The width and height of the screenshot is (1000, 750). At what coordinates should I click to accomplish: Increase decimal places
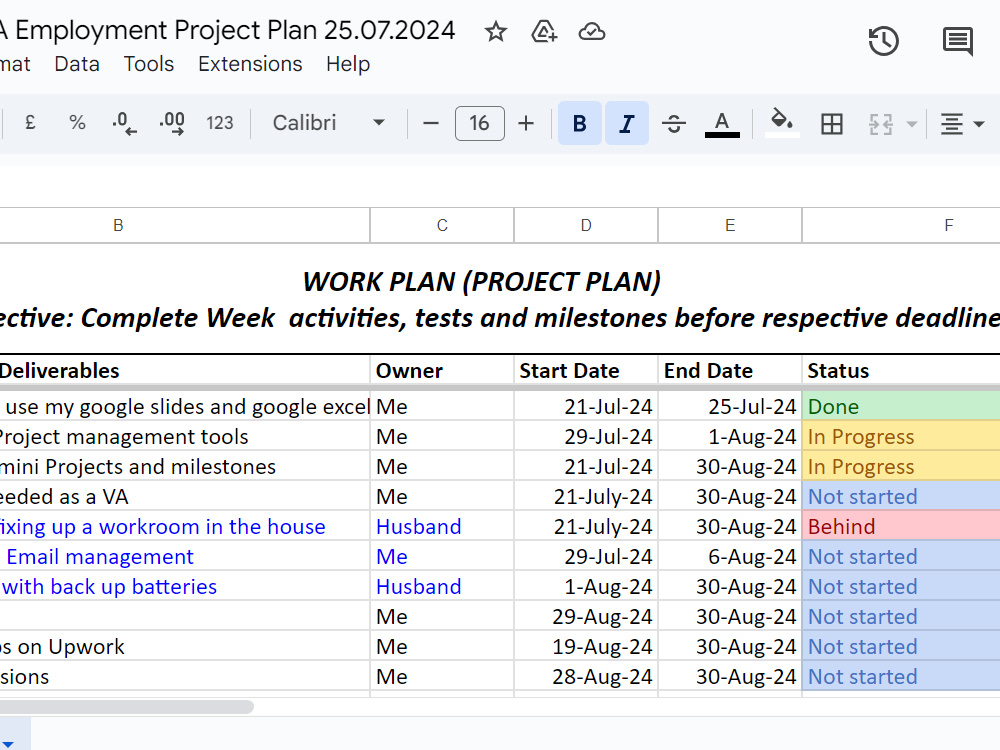(x=172, y=122)
